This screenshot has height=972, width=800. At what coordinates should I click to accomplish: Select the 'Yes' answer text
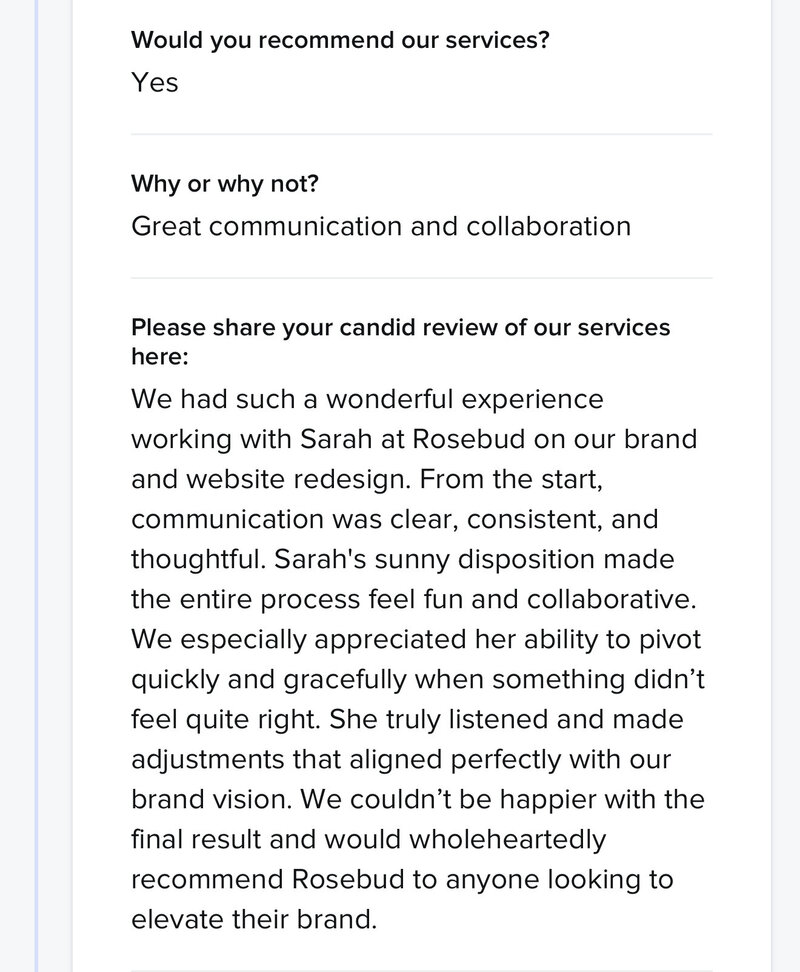[155, 82]
